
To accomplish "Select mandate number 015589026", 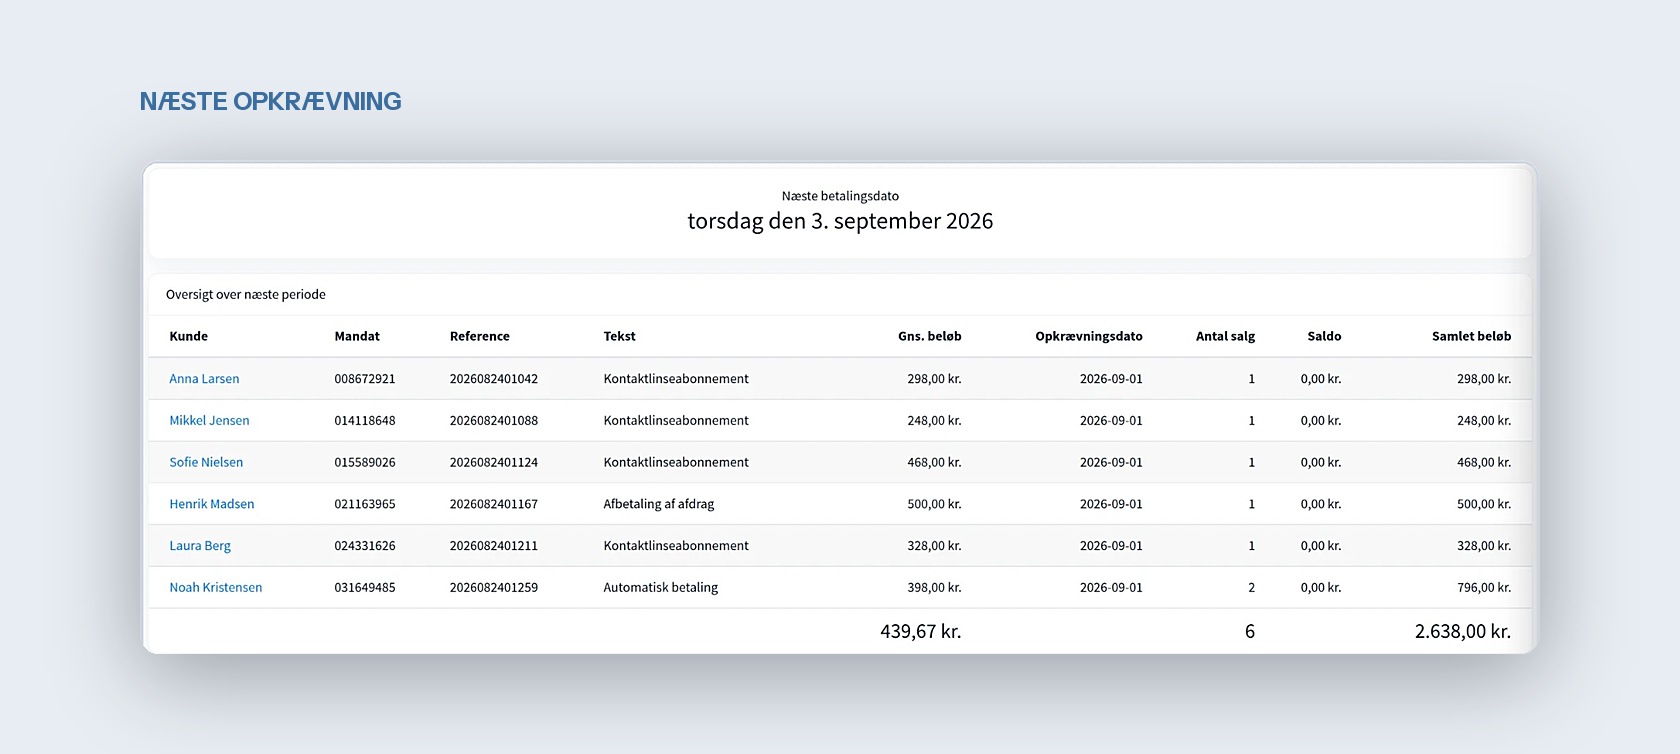I will click(364, 462).
